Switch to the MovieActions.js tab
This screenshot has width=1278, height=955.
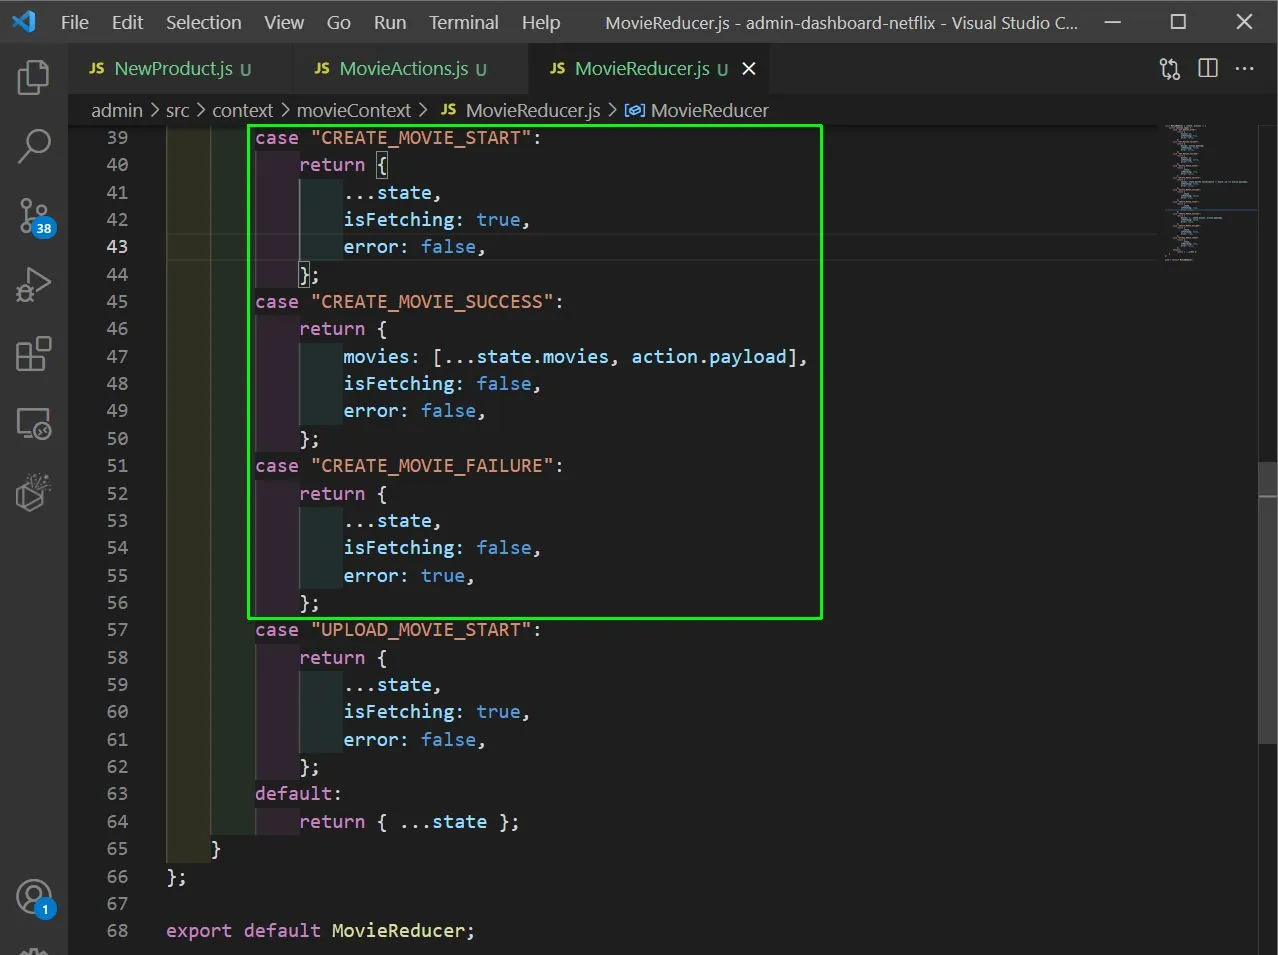[410, 68]
